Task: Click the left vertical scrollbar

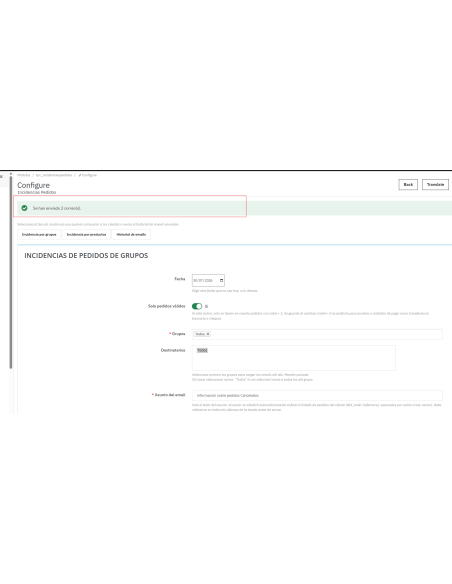Action: [x=11, y=272]
